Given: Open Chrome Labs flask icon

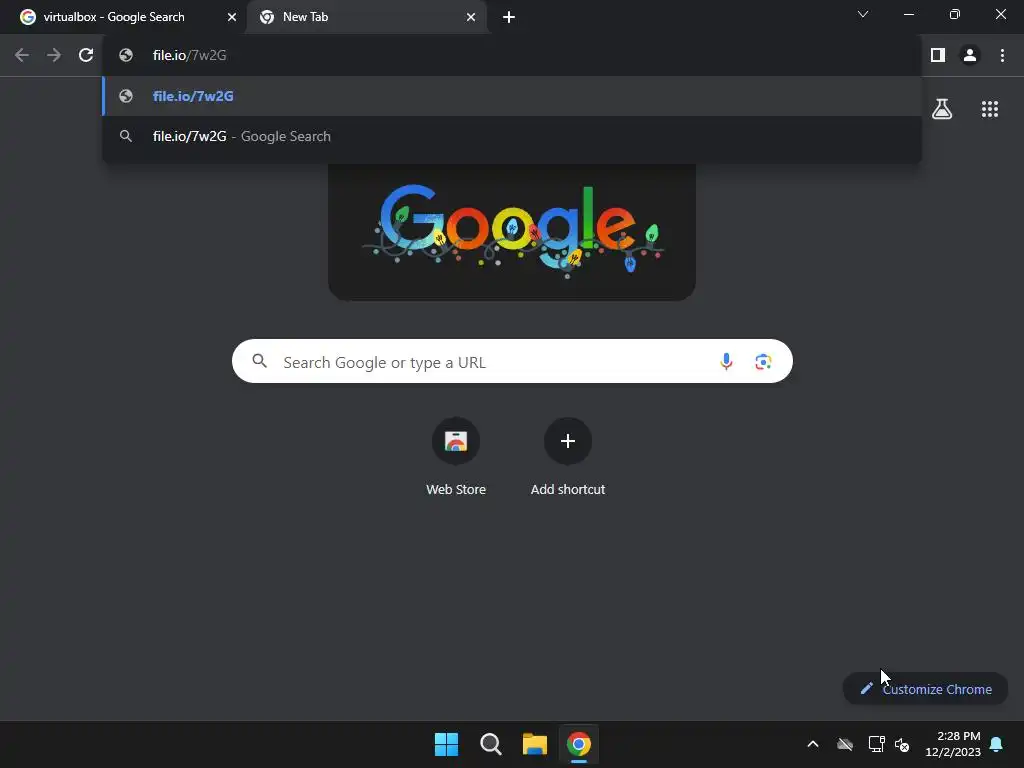Looking at the screenshot, I should click(942, 109).
